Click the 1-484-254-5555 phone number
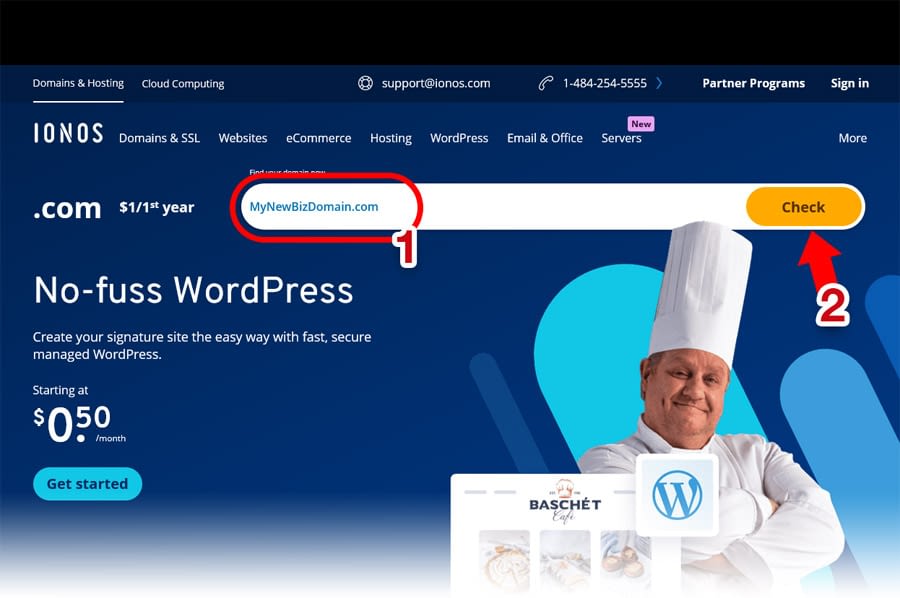Screen dimensions: 900x598 [x=605, y=83]
